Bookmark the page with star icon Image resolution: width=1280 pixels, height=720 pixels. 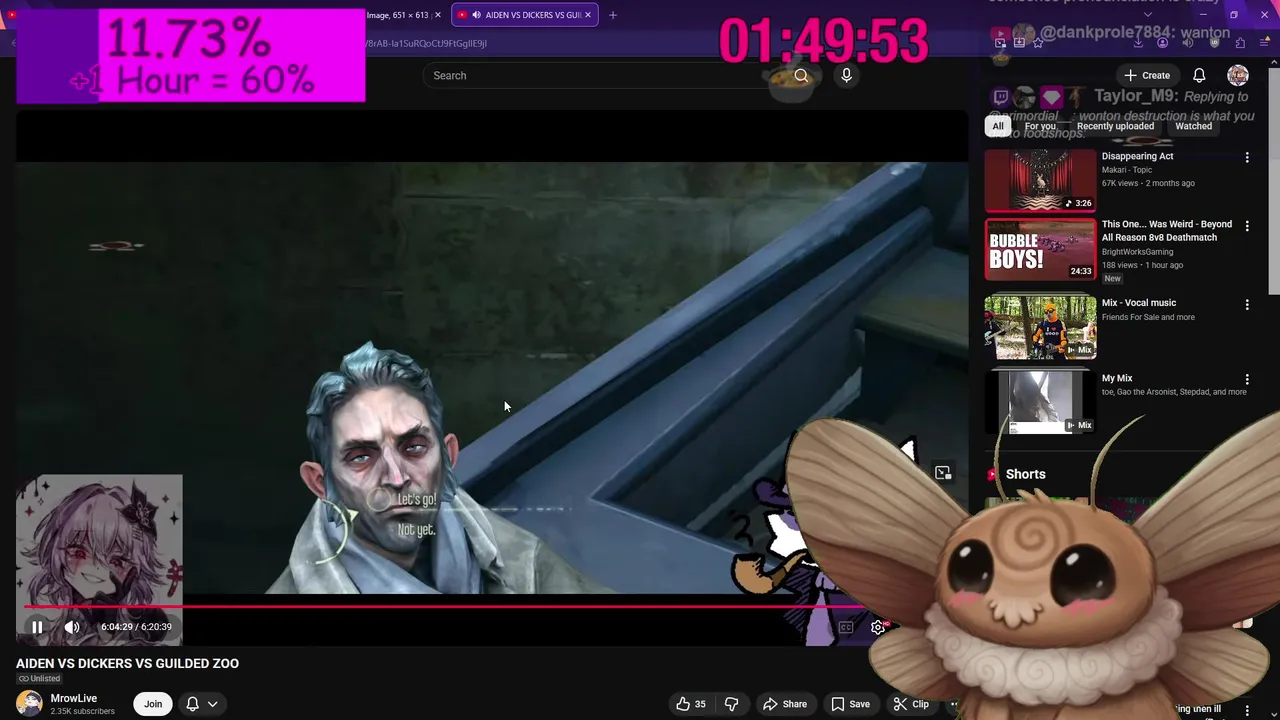[x=1037, y=43]
